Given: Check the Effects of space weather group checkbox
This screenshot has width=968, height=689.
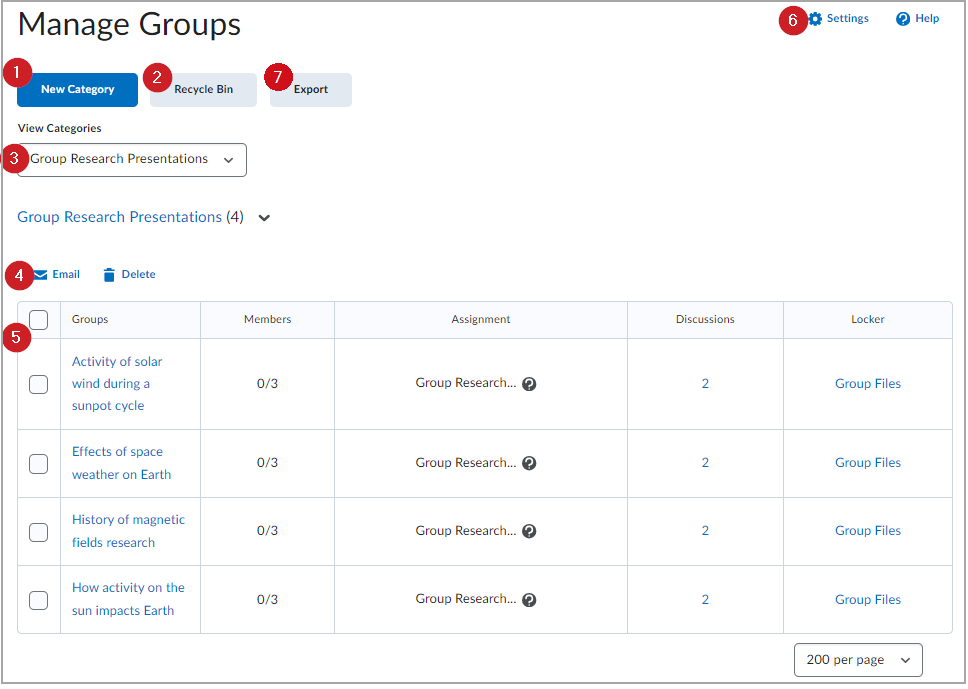Looking at the screenshot, I should 38,464.
